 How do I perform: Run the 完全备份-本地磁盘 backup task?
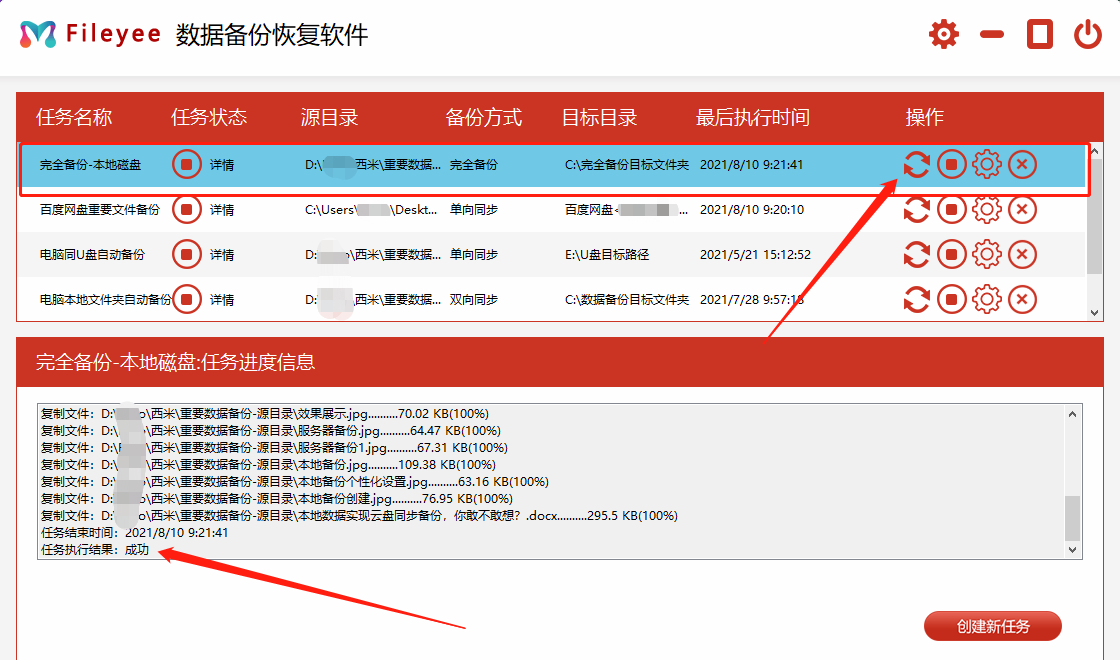tap(917, 164)
